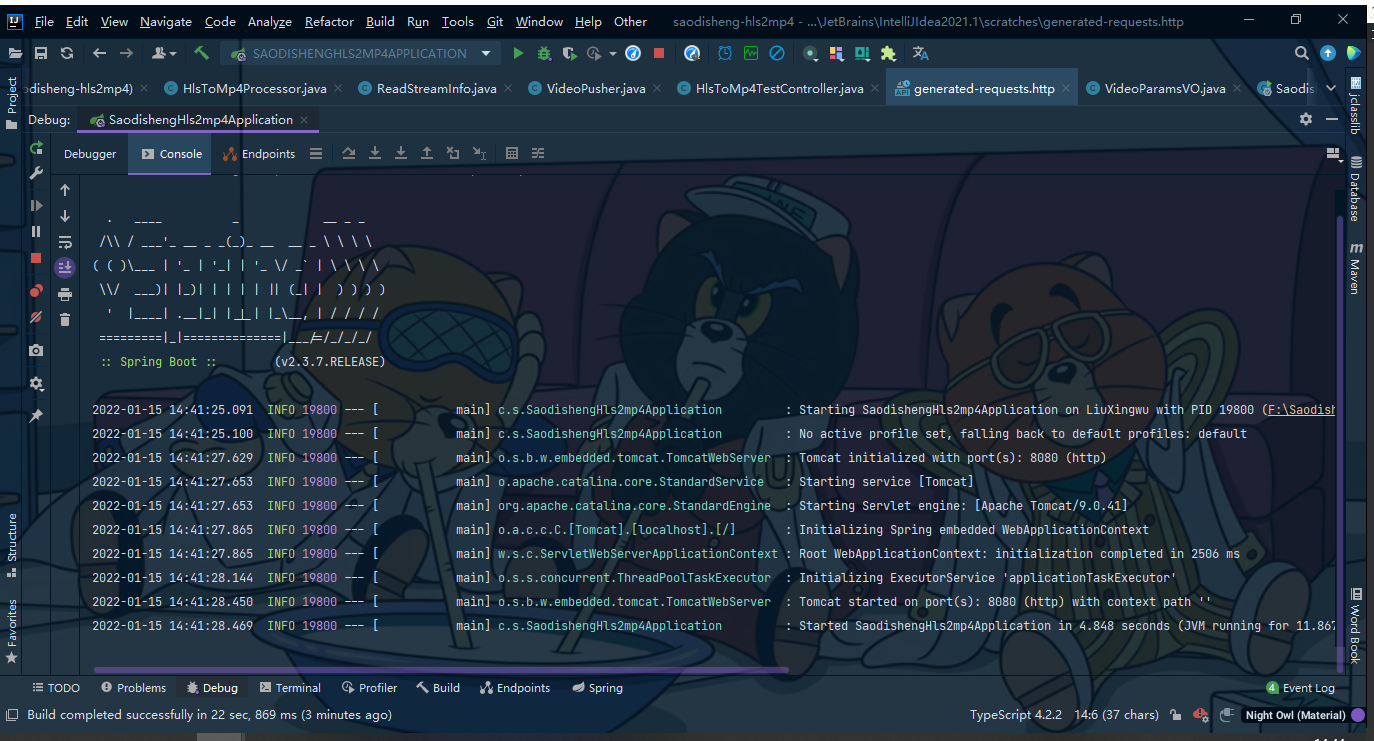Toggle scroll to end of console
This screenshot has width=1374, height=741.
coord(65,267)
